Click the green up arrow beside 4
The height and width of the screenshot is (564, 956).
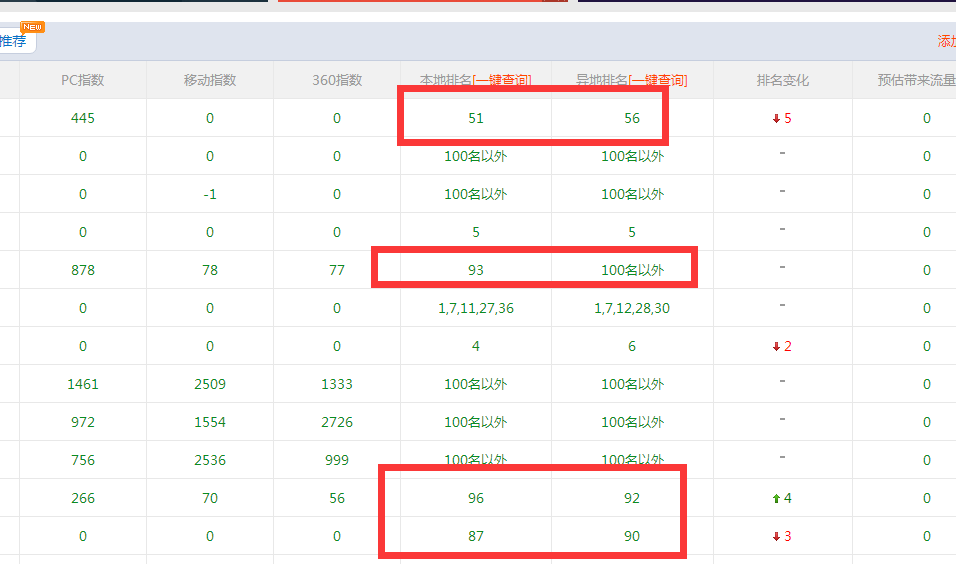[x=775, y=499]
